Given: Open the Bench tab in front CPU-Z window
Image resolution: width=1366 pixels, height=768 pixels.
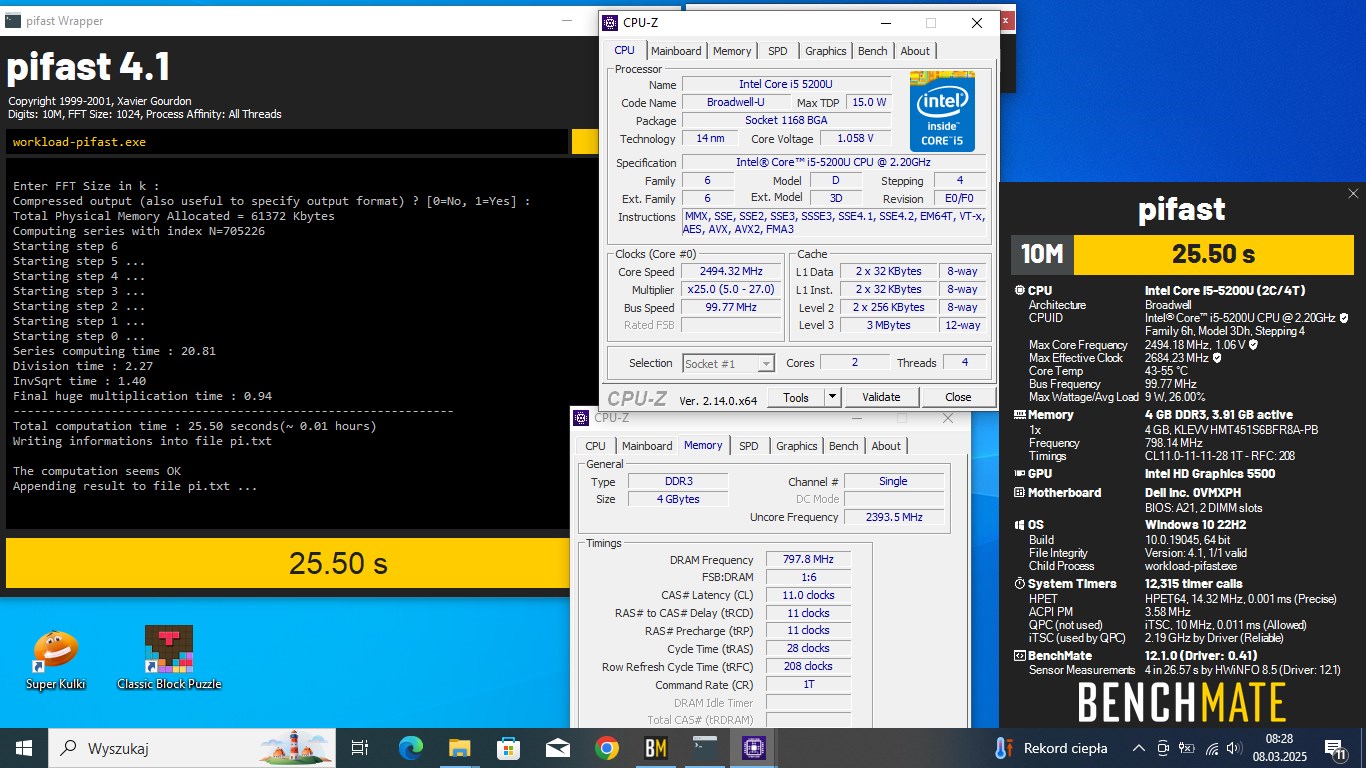Looking at the screenshot, I should click(872, 51).
